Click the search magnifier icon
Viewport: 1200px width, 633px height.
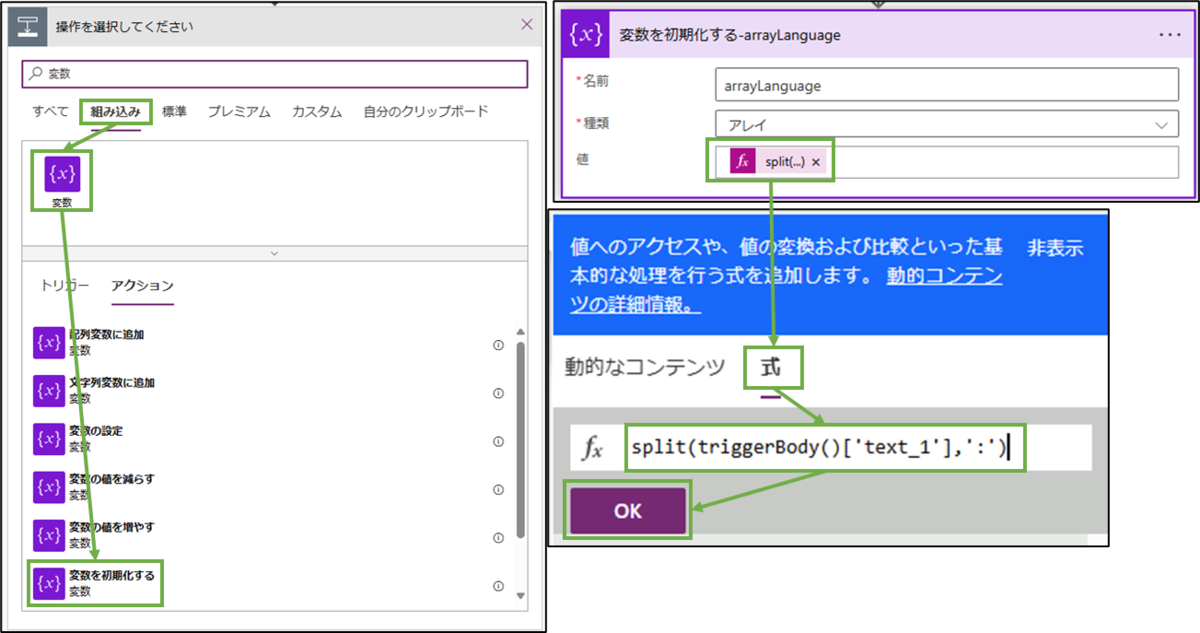36,74
